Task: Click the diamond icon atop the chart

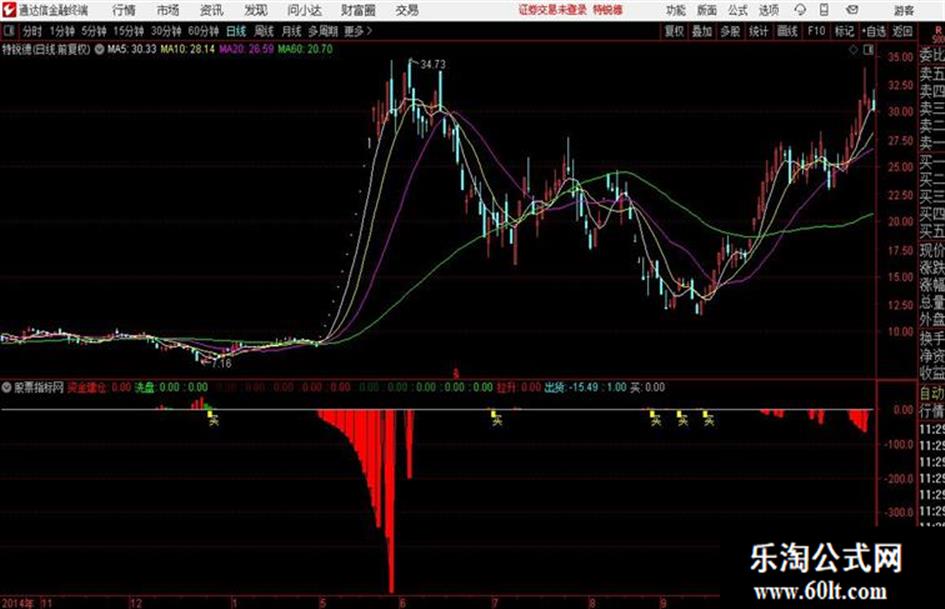Action: click(x=853, y=50)
